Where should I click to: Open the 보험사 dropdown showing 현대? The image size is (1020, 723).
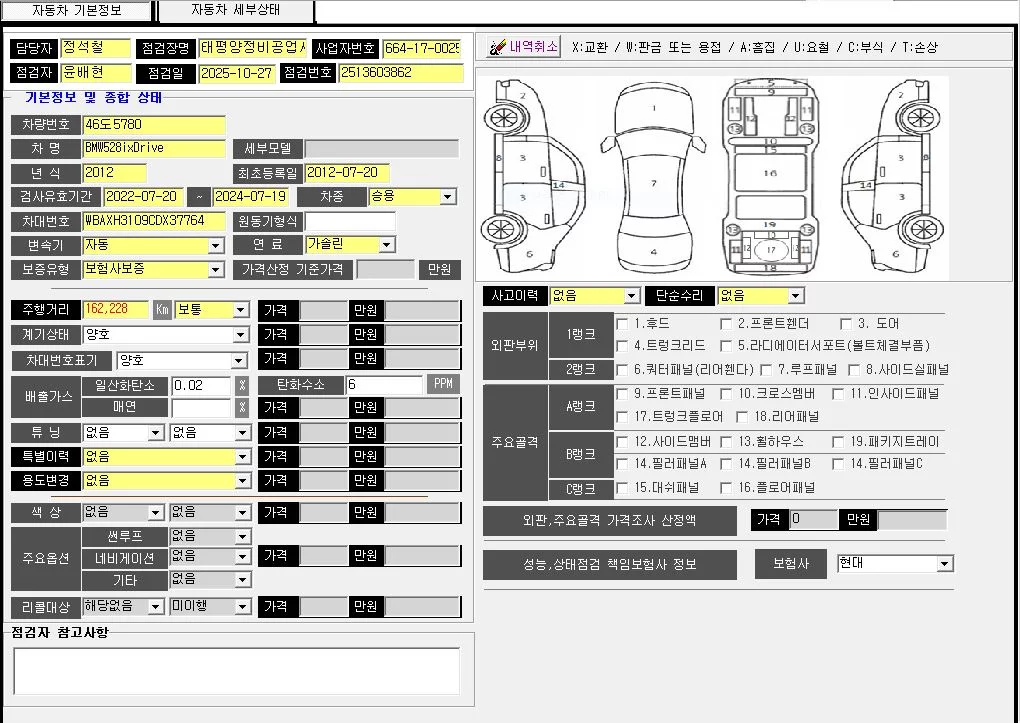[x=944, y=564]
